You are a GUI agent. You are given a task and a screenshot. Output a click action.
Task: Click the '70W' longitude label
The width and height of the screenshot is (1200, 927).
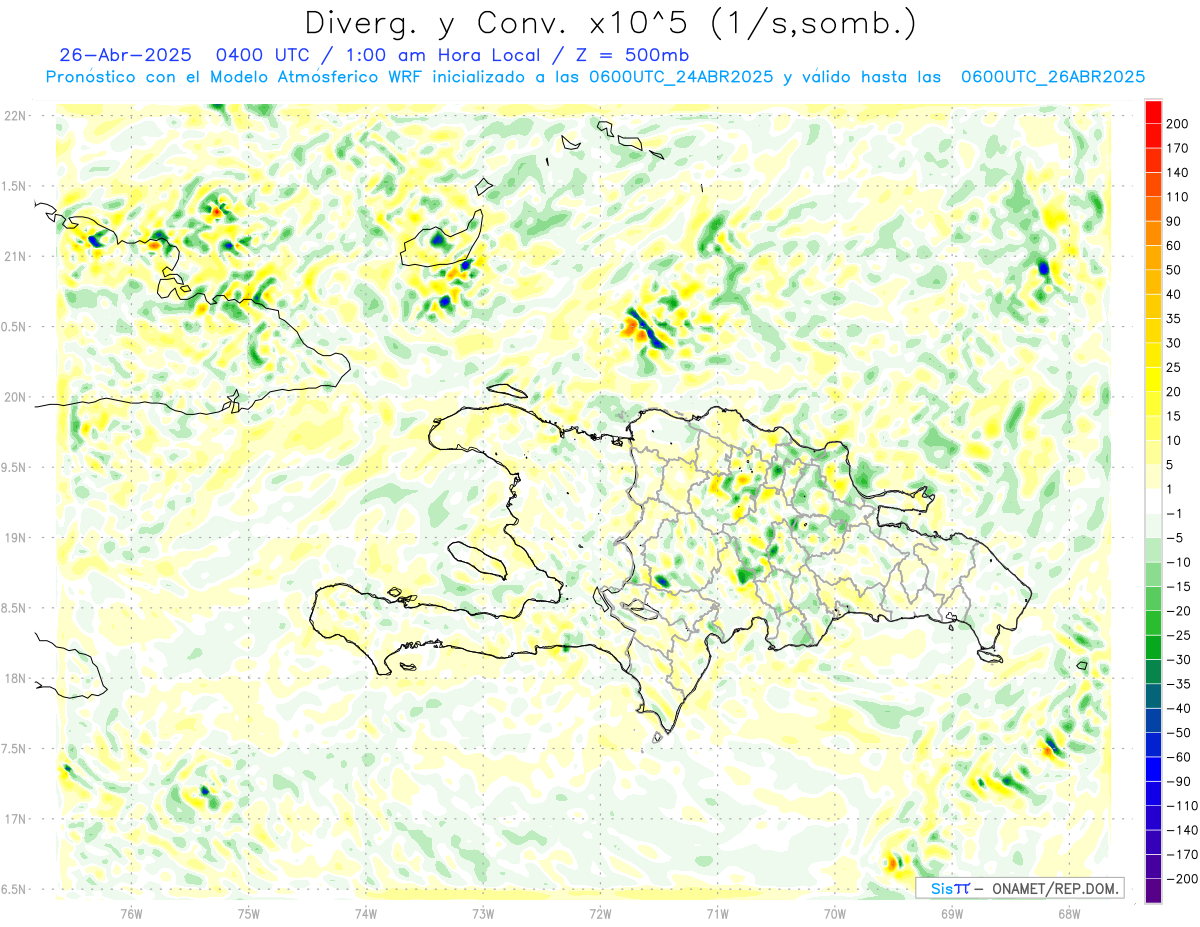835,913
